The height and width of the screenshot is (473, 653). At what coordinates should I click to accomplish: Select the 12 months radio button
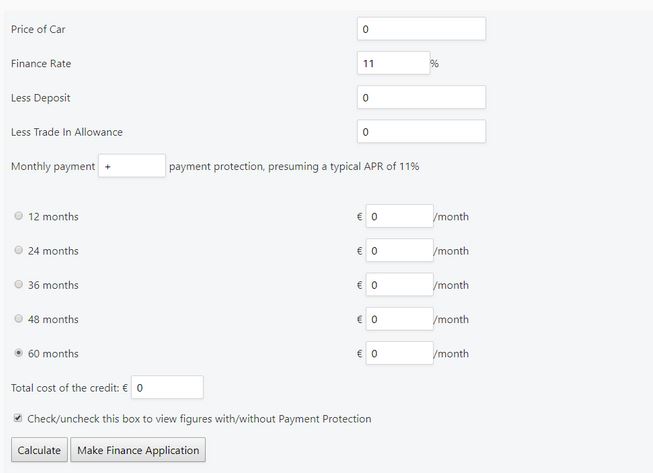click(x=19, y=217)
